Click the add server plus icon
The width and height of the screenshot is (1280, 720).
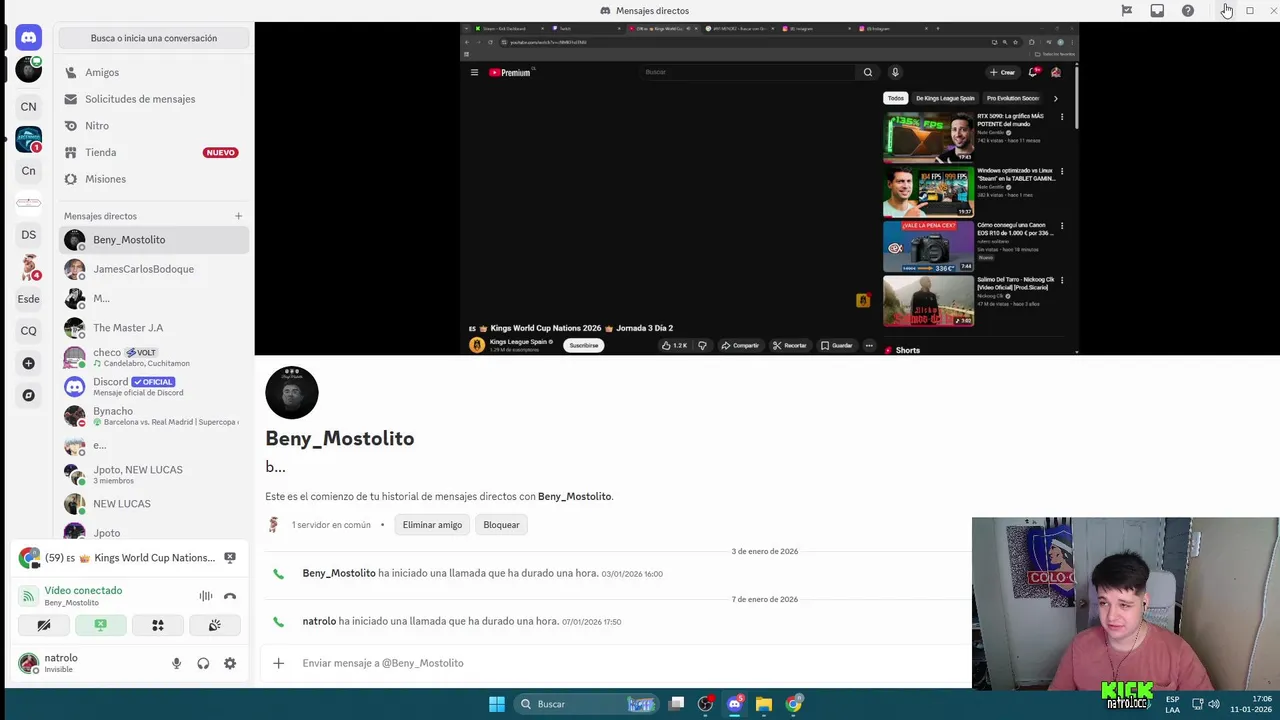28,363
